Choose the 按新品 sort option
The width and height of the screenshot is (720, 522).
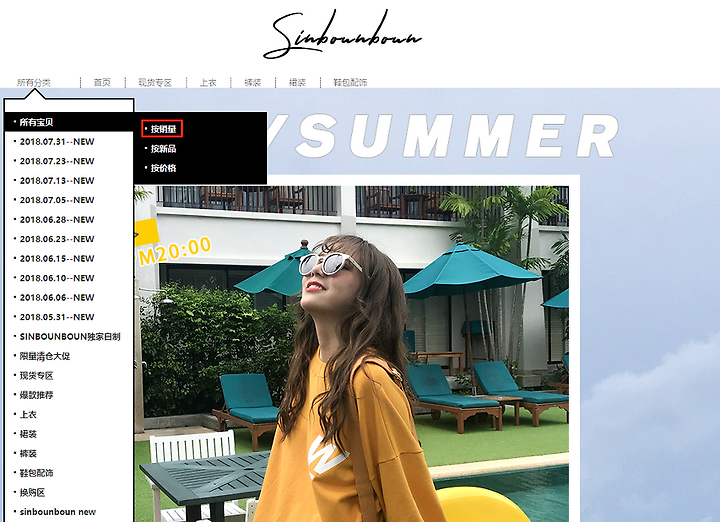(x=163, y=149)
